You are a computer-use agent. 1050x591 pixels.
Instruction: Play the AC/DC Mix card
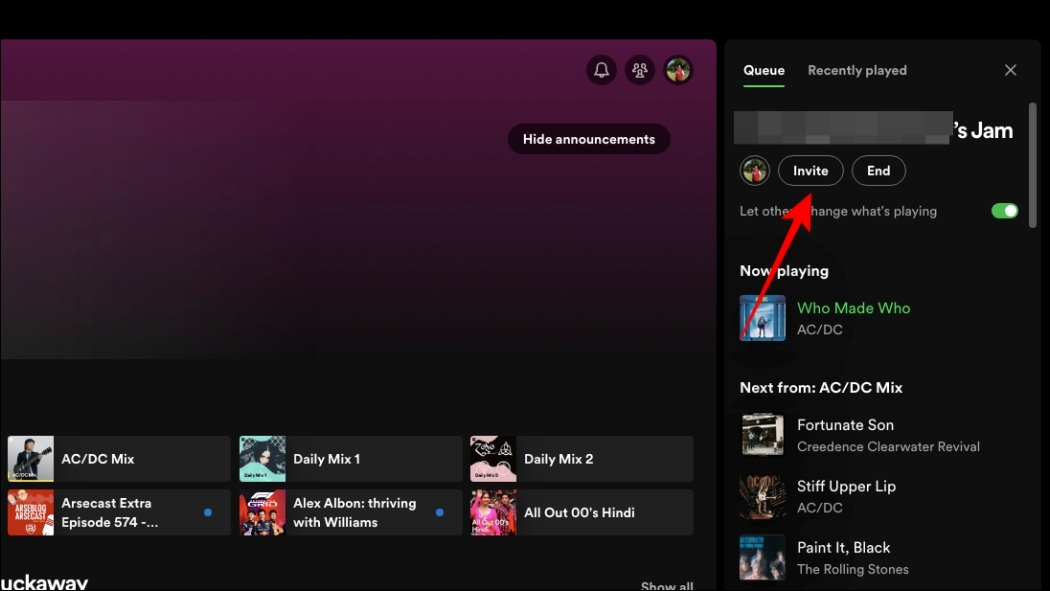[x=117, y=458]
